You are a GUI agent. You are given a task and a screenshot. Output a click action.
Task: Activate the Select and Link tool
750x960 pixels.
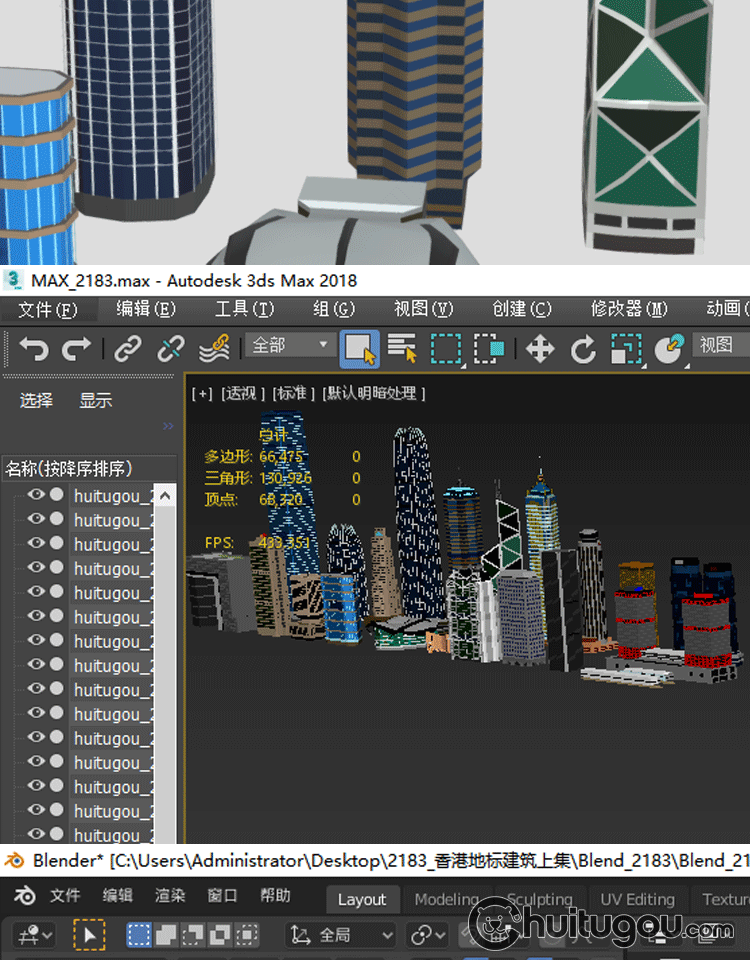tap(127, 348)
